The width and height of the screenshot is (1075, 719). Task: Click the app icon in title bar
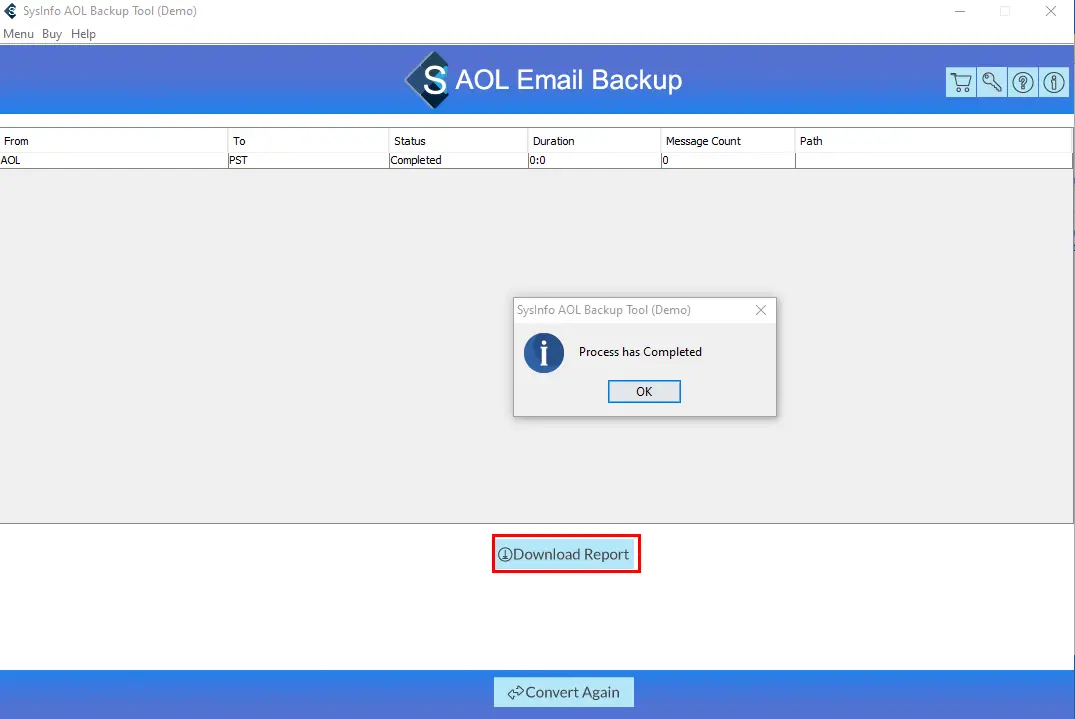(x=10, y=11)
